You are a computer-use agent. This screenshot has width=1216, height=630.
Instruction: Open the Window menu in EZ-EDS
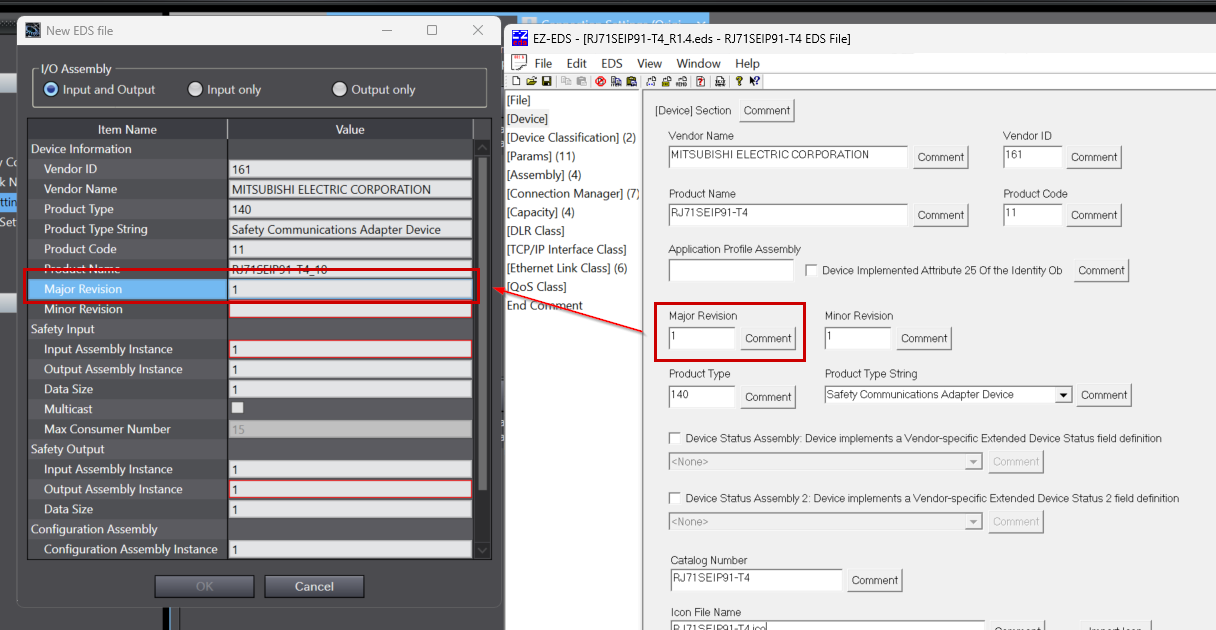tap(698, 63)
